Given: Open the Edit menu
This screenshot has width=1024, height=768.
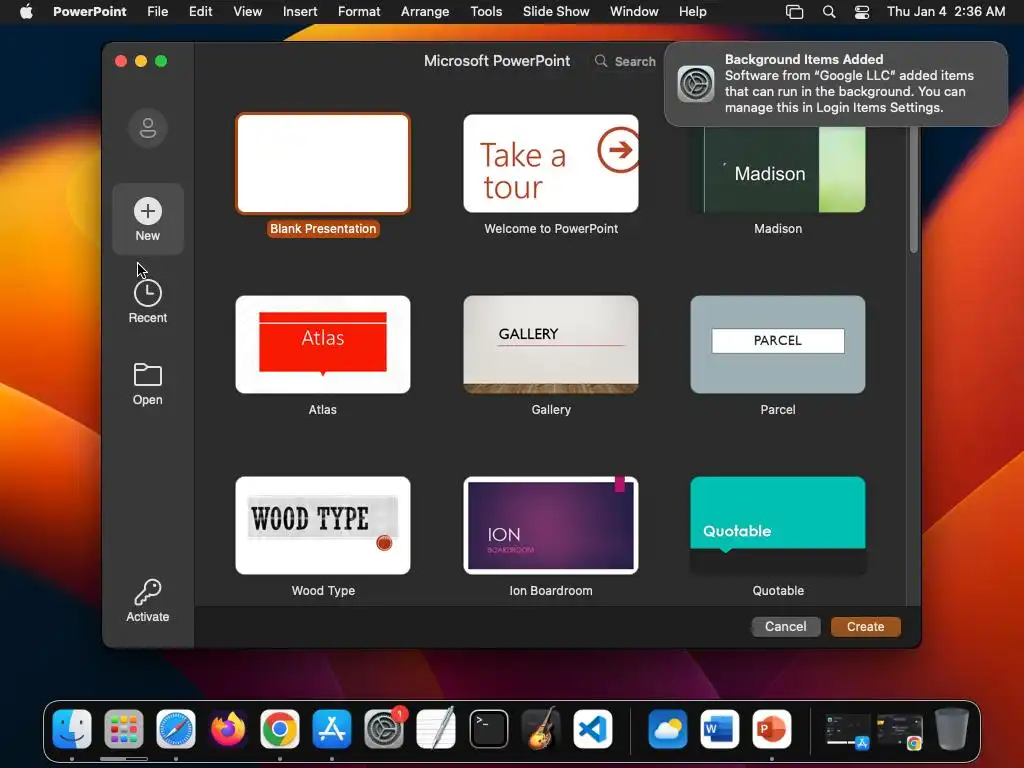Looking at the screenshot, I should 200,12.
